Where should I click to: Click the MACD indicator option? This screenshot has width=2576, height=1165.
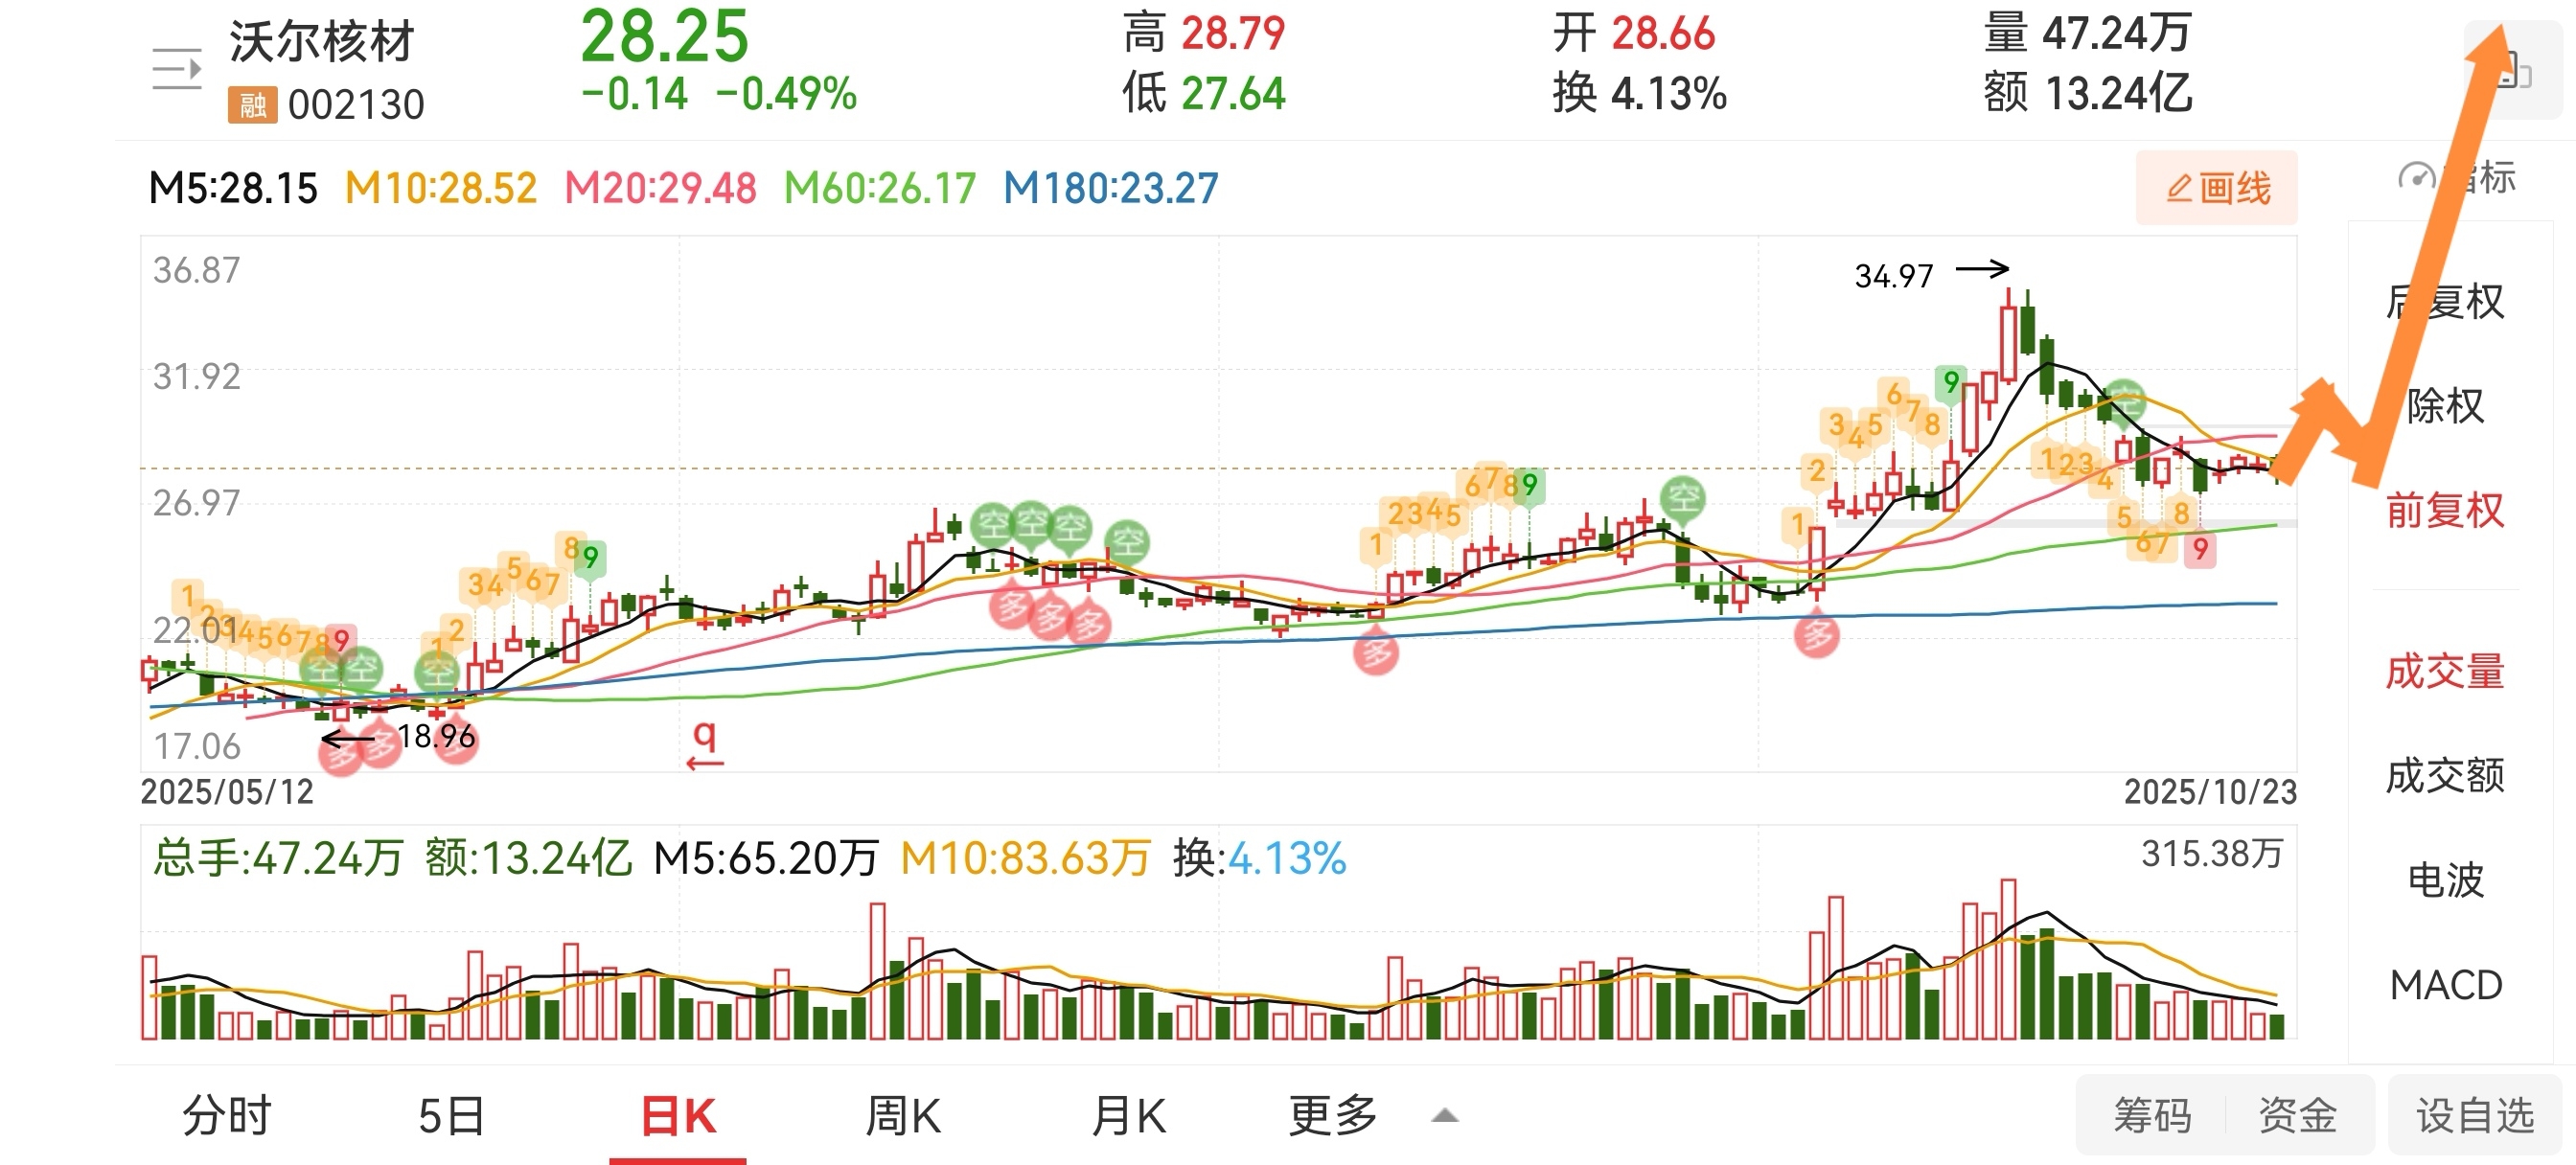[2444, 985]
